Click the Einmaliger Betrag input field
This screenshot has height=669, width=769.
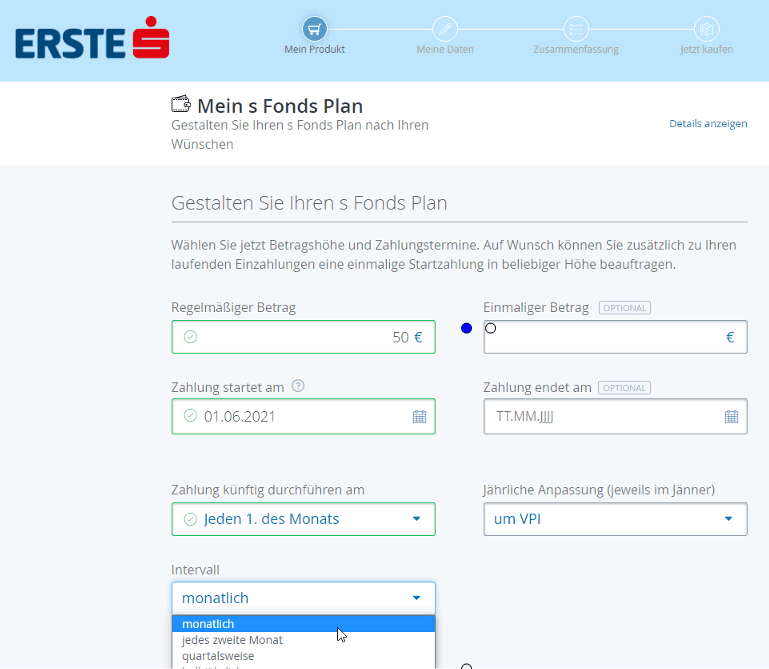(x=615, y=337)
